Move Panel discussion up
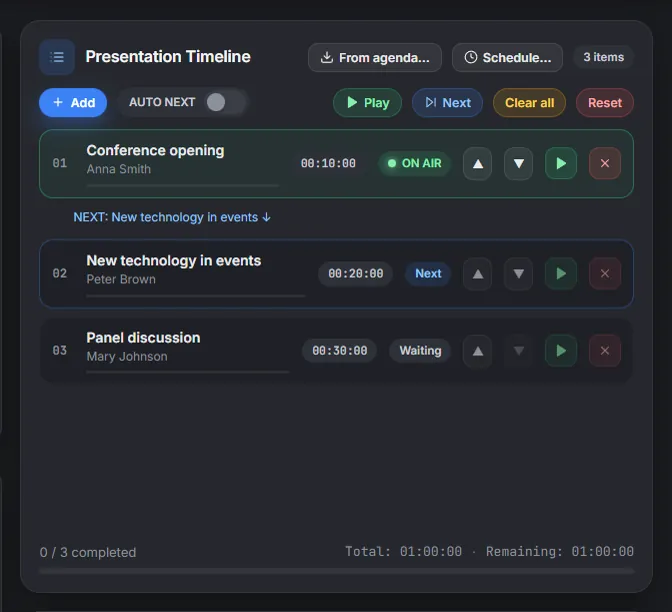The height and width of the screenshot is (612, 672). [x=477, y=351]
